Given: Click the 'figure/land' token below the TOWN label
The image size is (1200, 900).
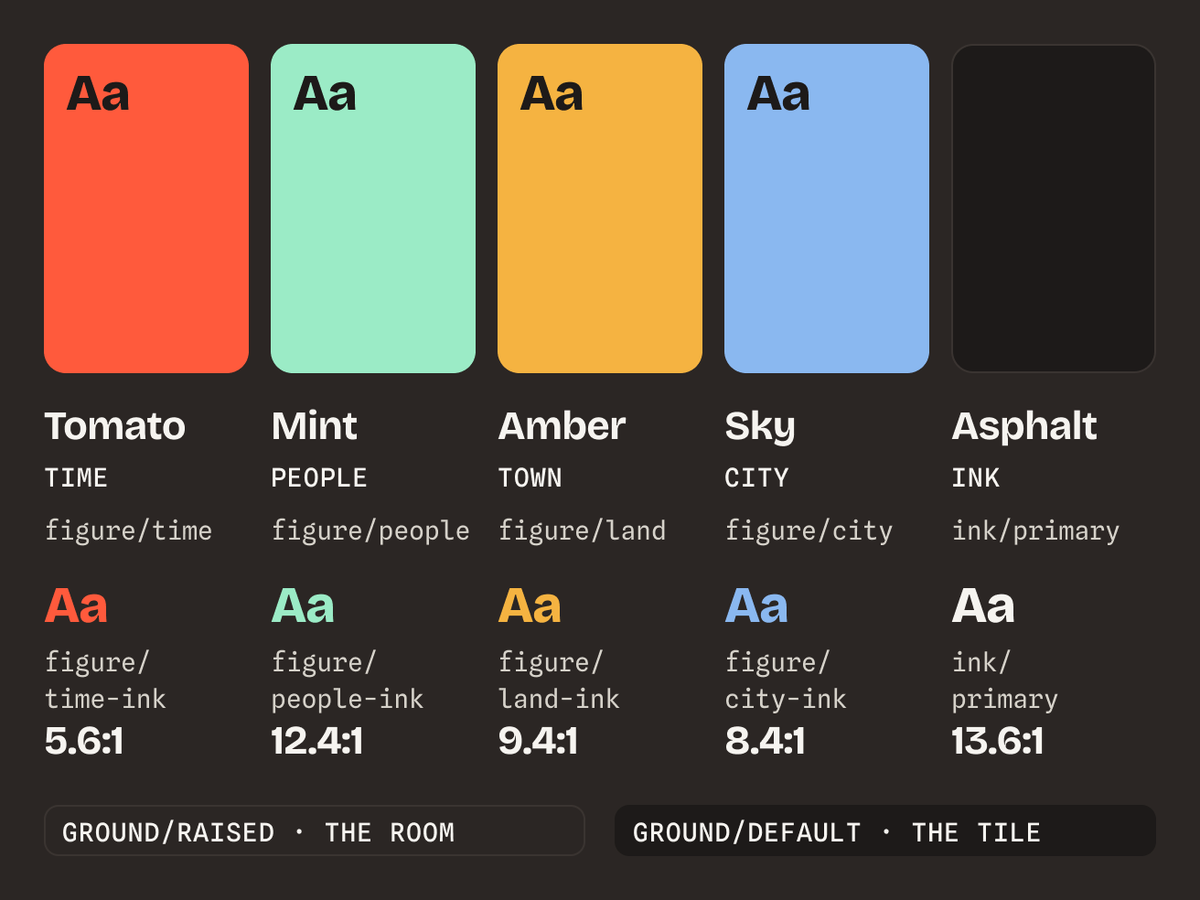Looking at the screenshot, I should [x=582, y=530].
